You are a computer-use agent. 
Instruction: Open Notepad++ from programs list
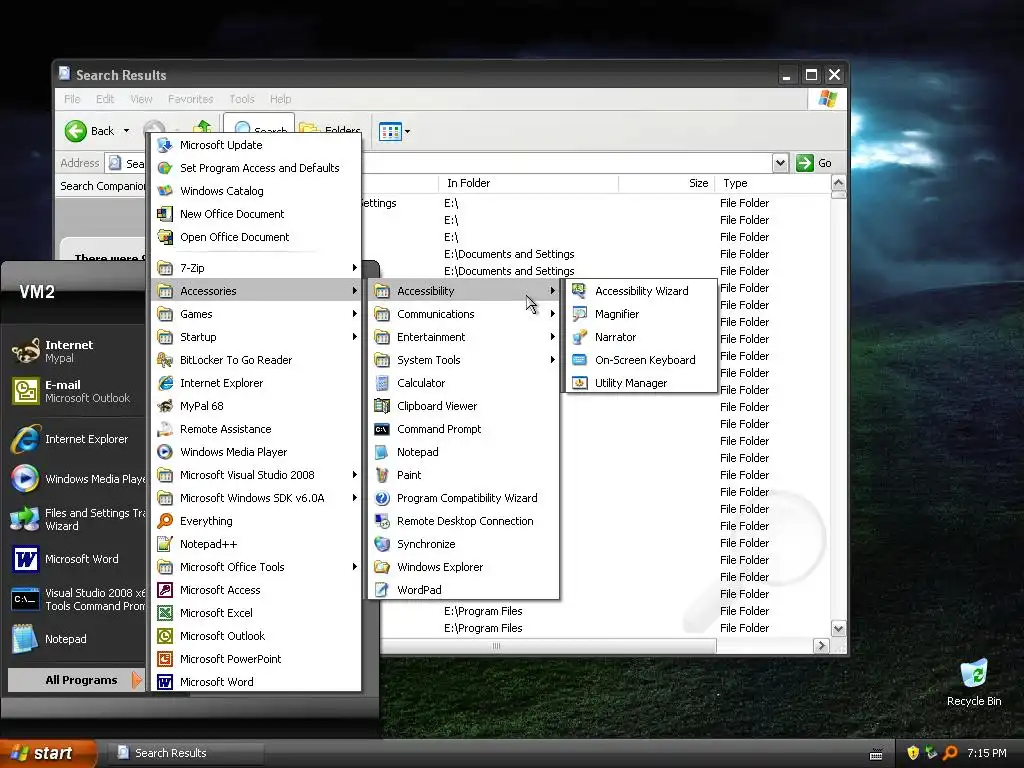pyautogui.click(x=256, y=544)
